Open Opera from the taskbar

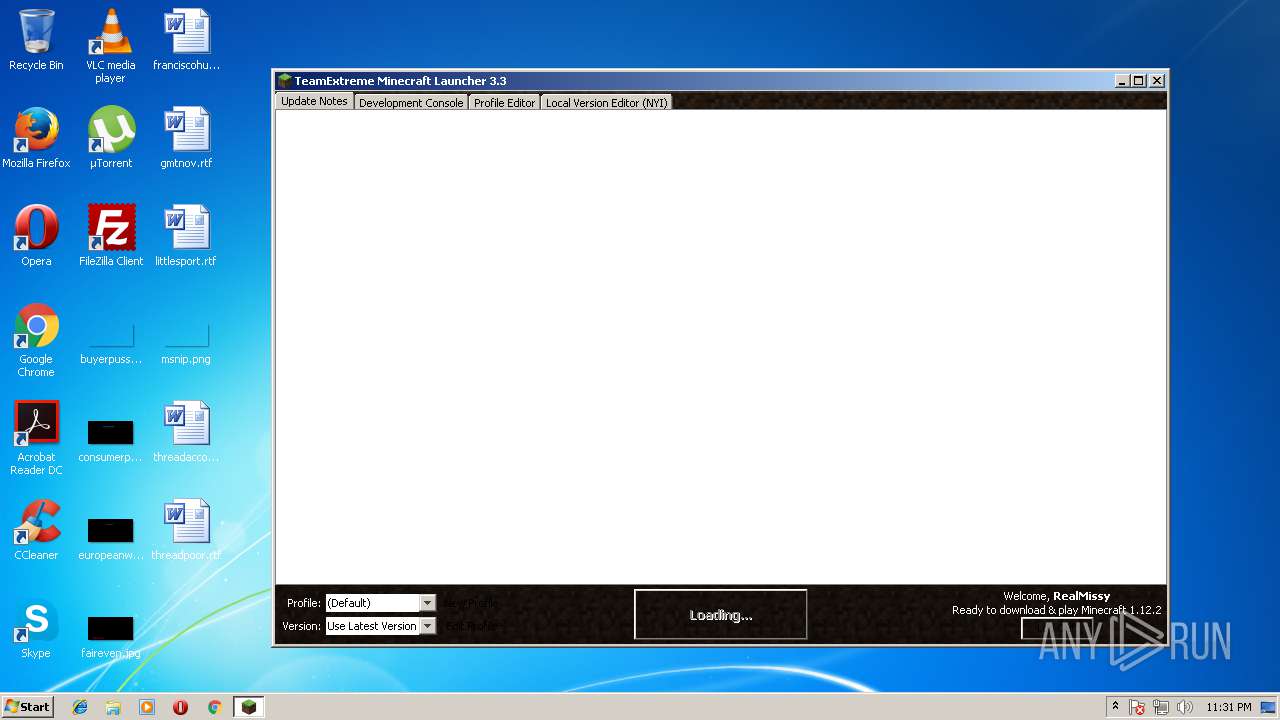(180, 707)
